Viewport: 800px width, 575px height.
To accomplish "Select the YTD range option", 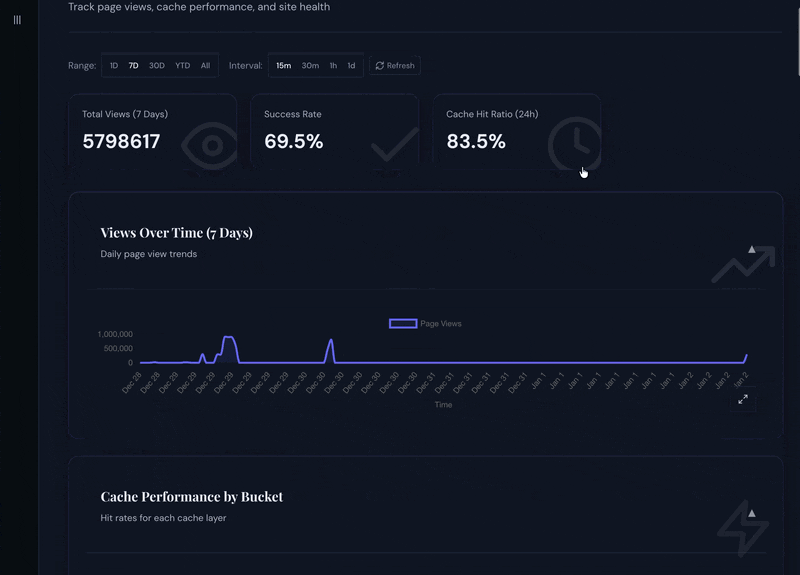I will (x=183, y=65).
